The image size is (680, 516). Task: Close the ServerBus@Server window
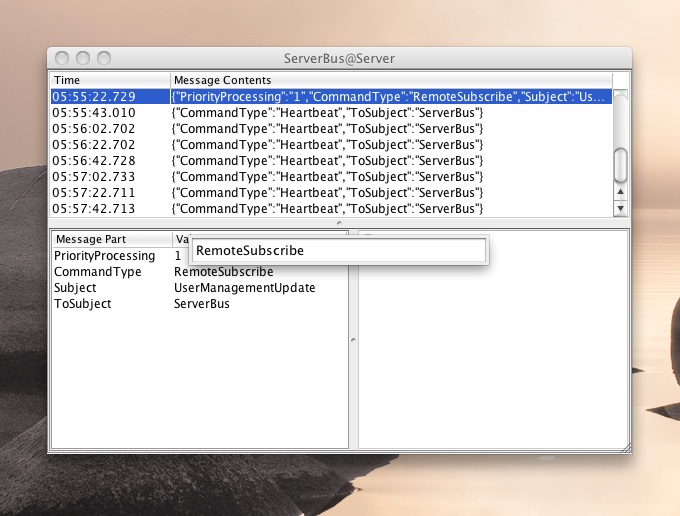click(x=63, y=59)
